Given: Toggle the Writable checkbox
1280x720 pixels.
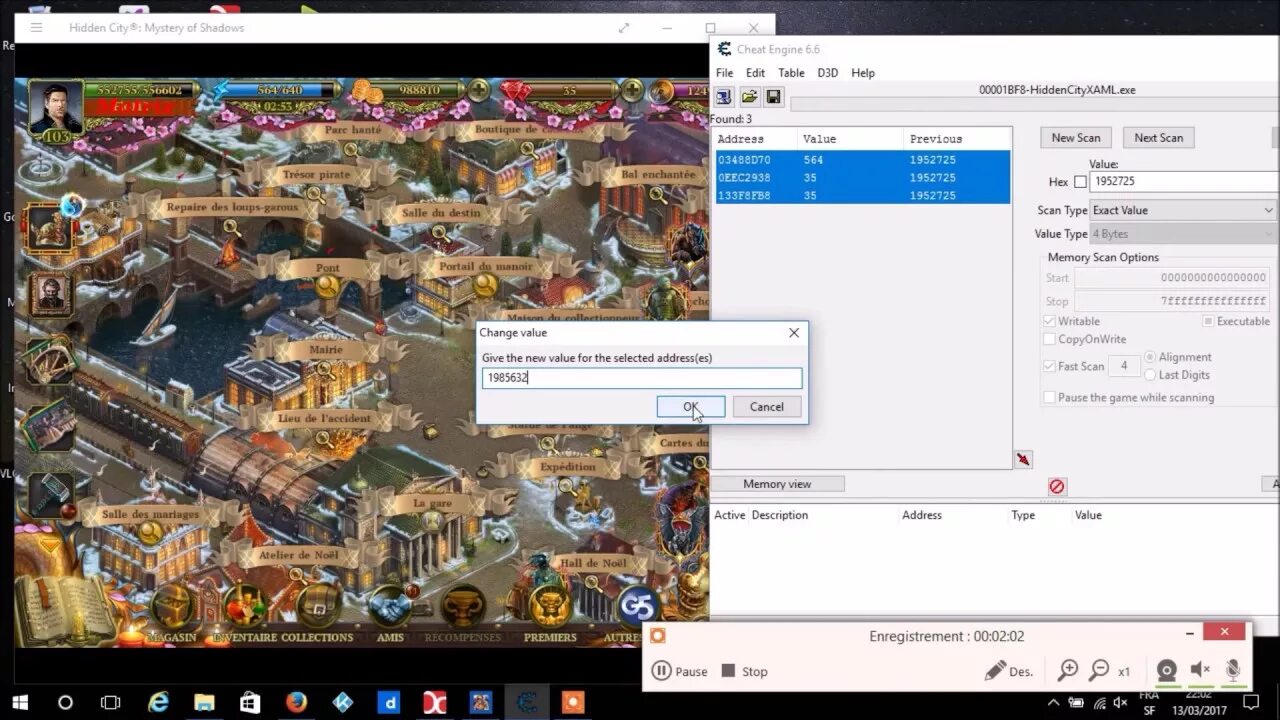Looking at the screenshot, I should 1049,321.
